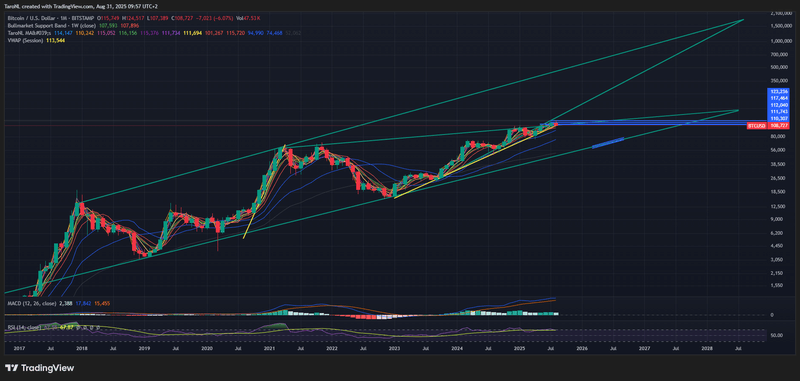Click the MACD value 17,842
The width and height of the screenshot is (800, 381).
click(83, 303)
